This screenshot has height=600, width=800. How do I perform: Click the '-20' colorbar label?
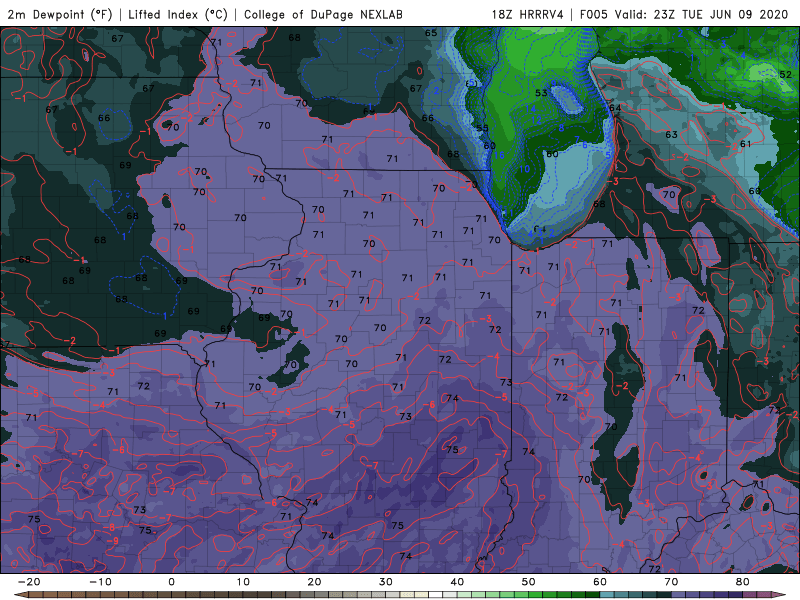[x=29, y=582]
